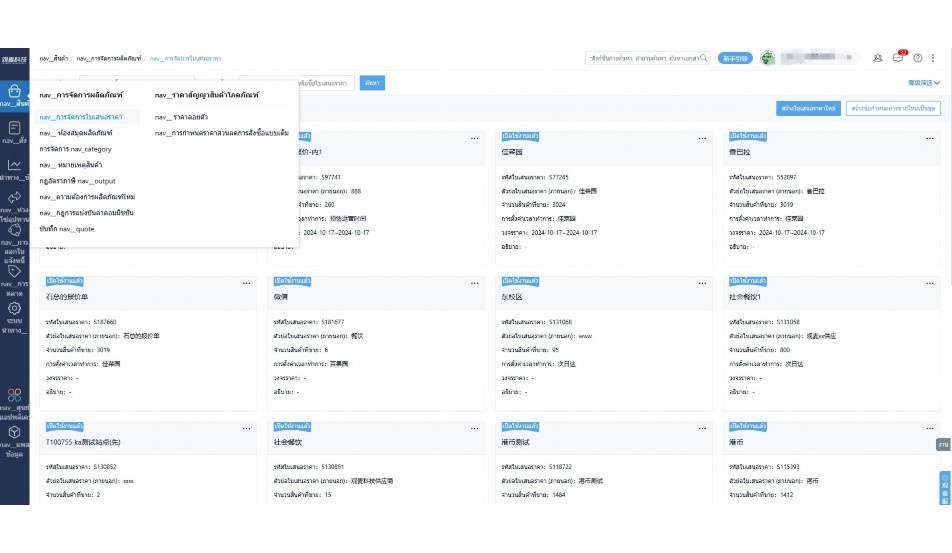Click the cube icon in sidebar
Image resolution: width=952 pixels, height=553 pixels.
14,432
